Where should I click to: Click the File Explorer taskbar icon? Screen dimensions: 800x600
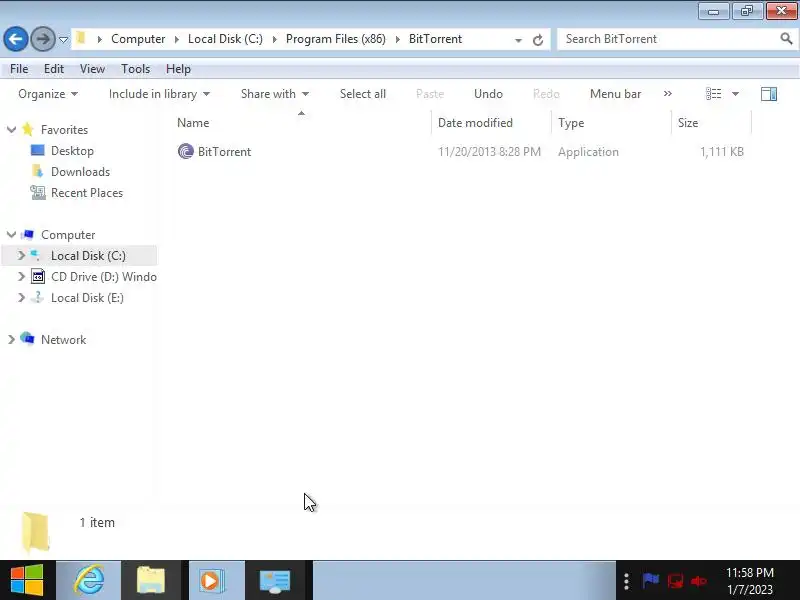pyautogui.click(x=151, y=580)
